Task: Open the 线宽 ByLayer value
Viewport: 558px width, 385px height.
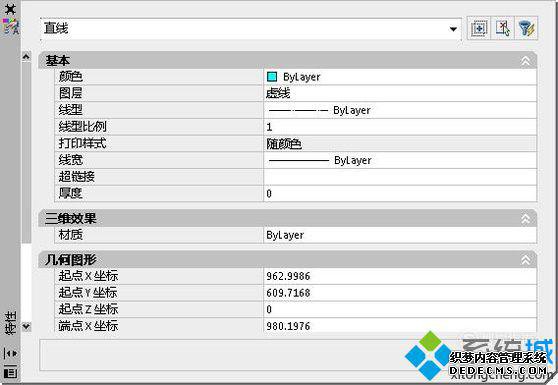Action: [x=400, y=160]
